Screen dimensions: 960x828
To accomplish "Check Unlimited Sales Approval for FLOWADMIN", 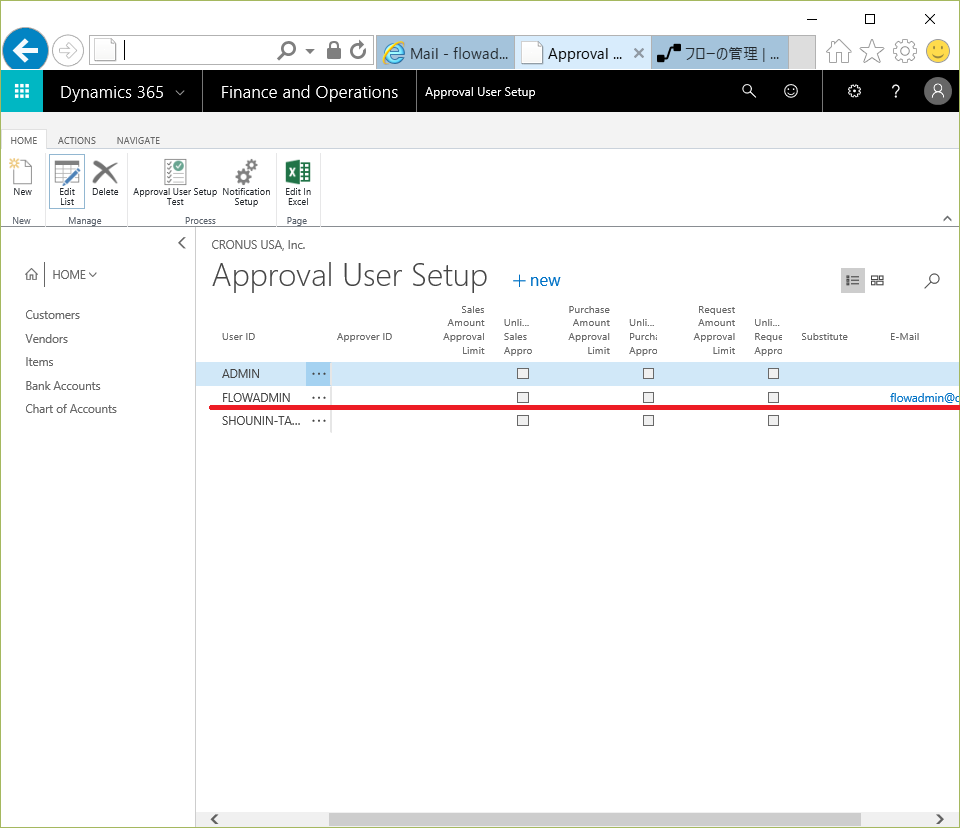I will [523, 397].
